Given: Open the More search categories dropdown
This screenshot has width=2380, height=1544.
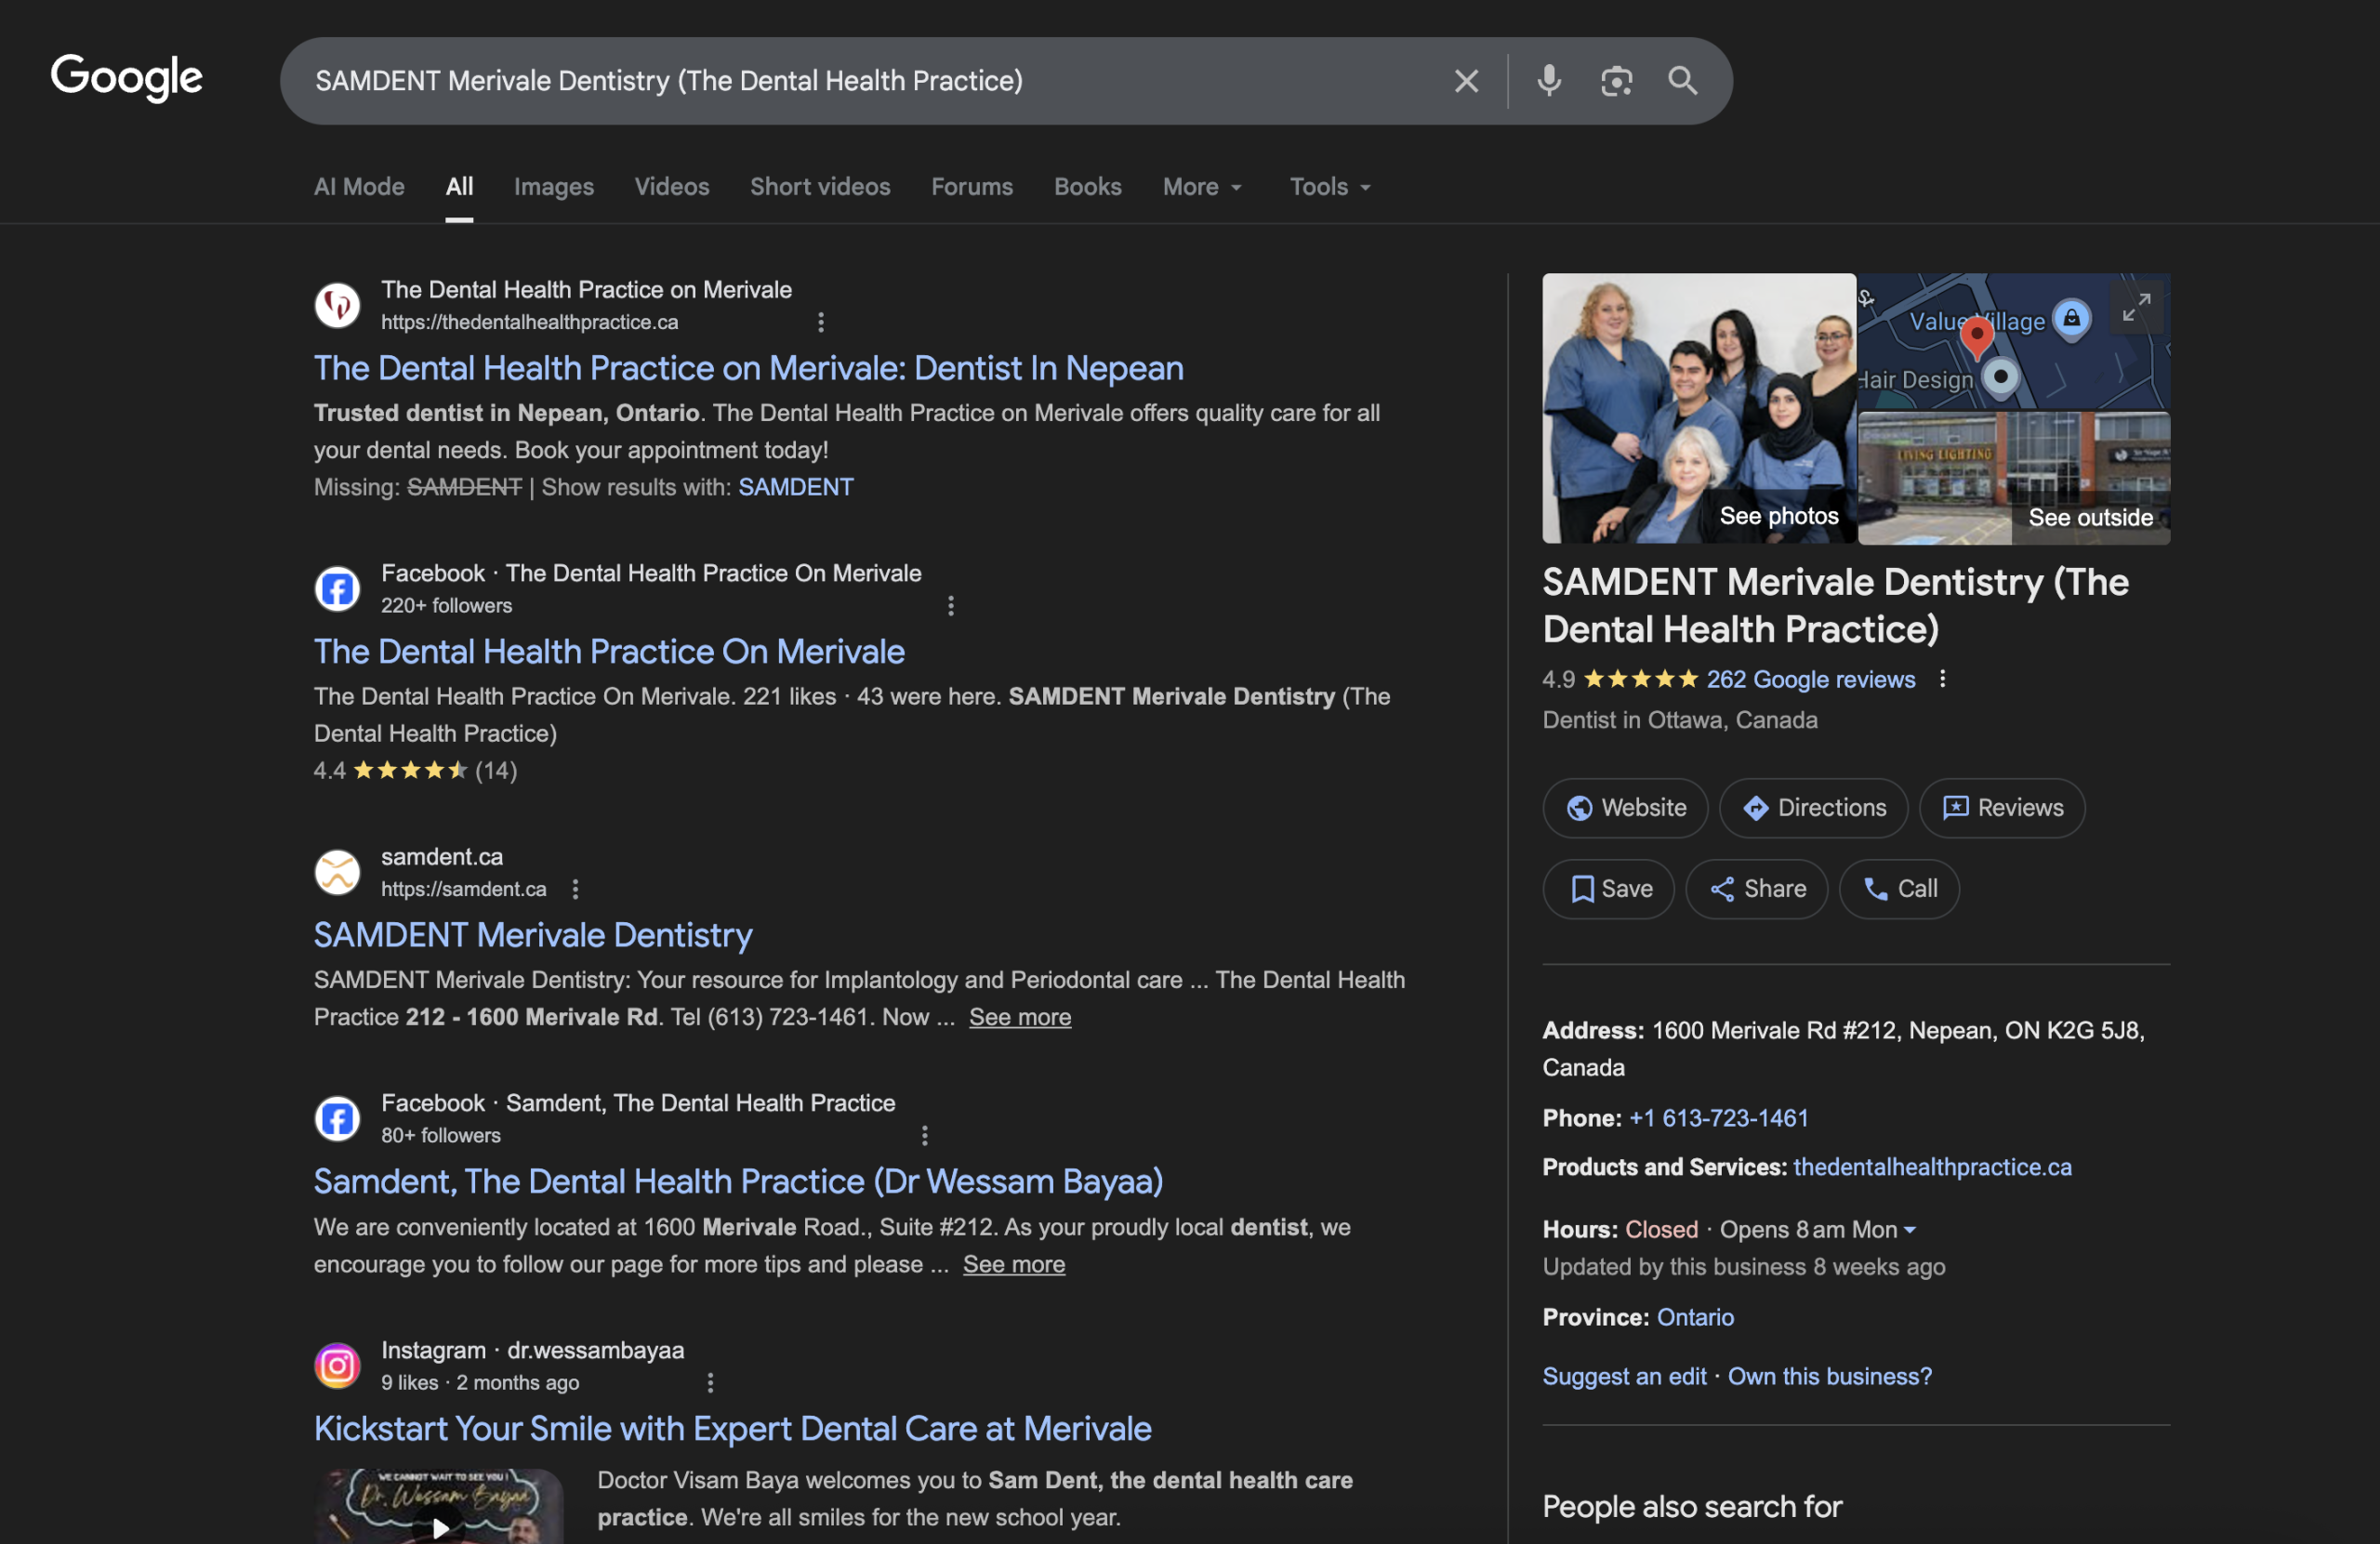Looking at the screenshot, I should 1201,186.
